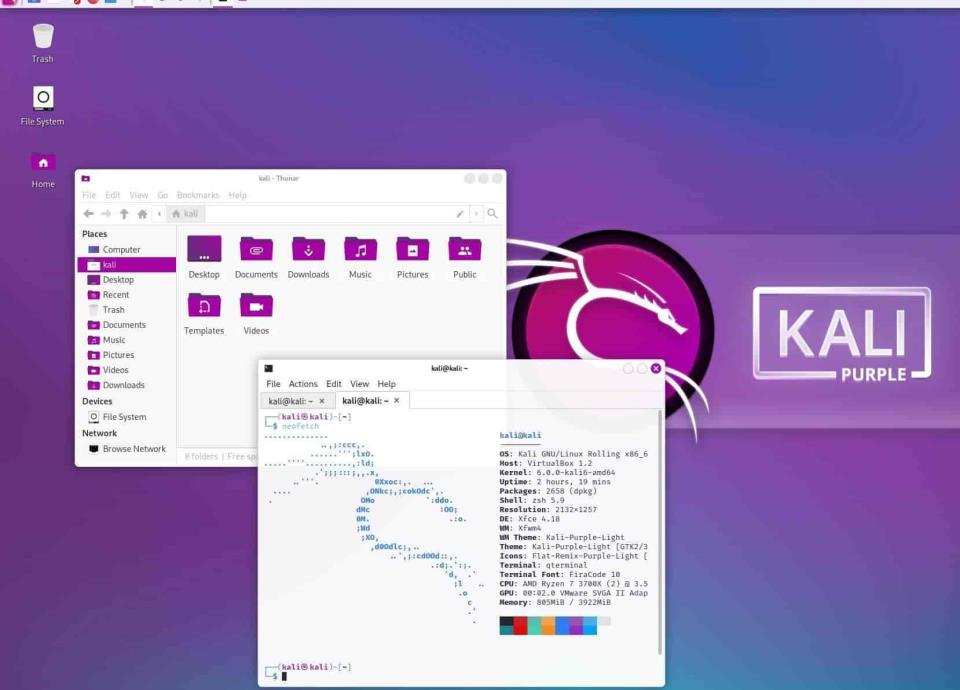Click the "Terminal: qterminal" line in neofetch output
This screenshot has height=690, width=960.
coord(543,565)
